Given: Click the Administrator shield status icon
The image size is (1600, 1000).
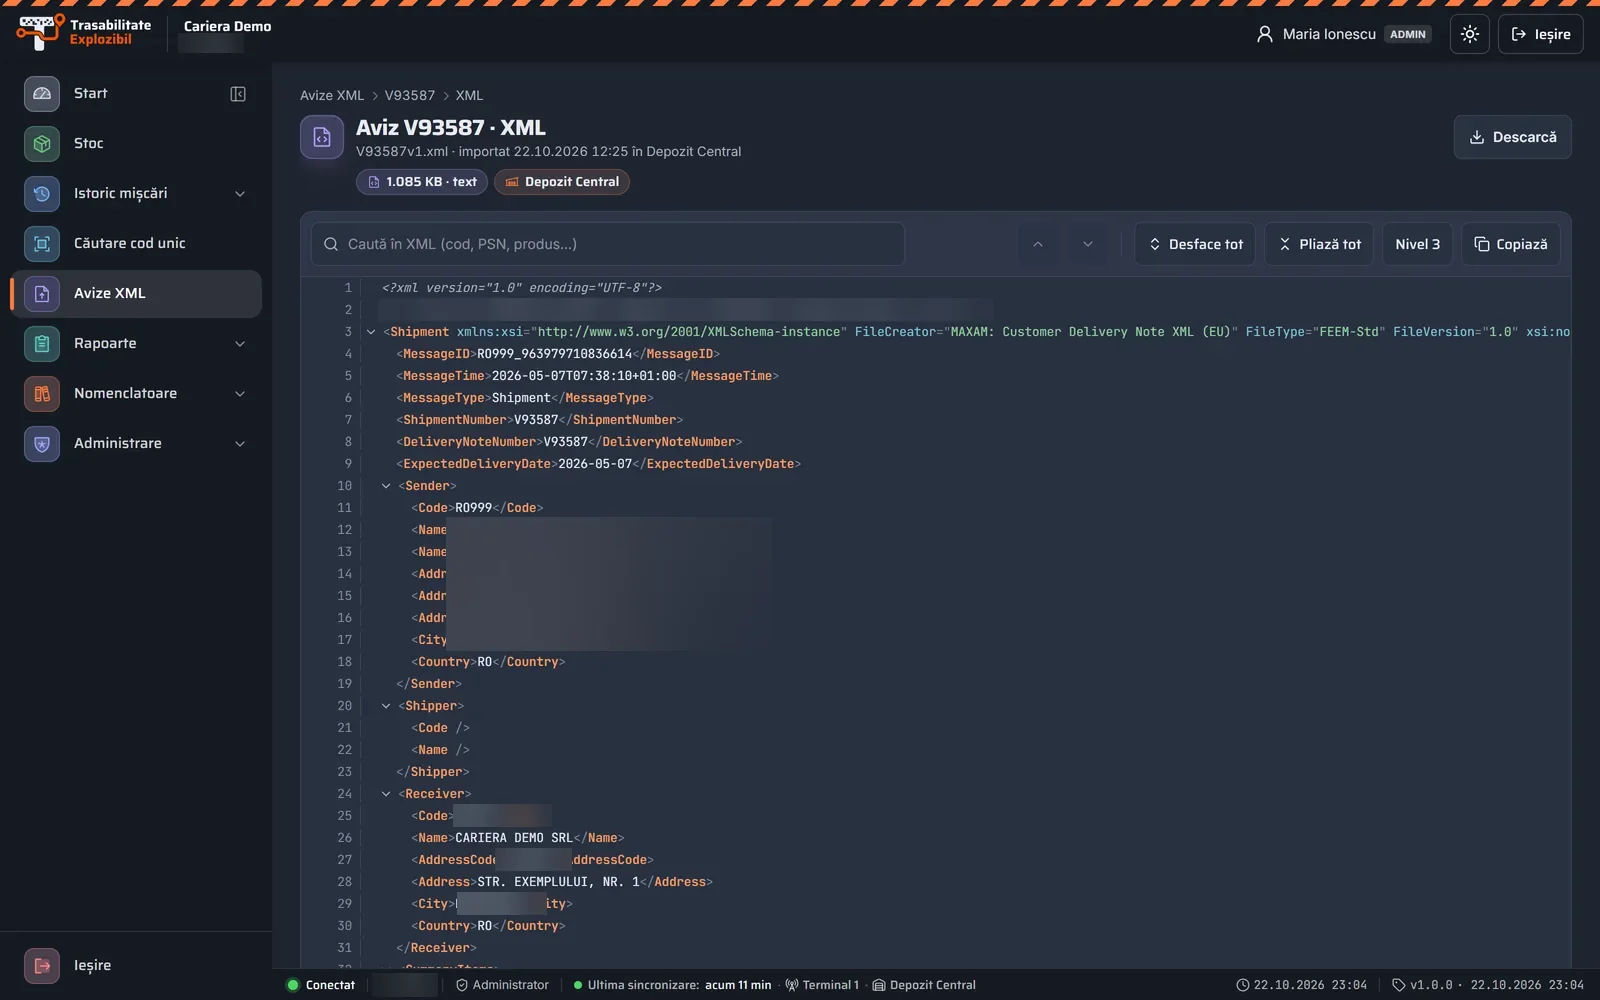Looking at the screenshot, I should pos(462,985).
